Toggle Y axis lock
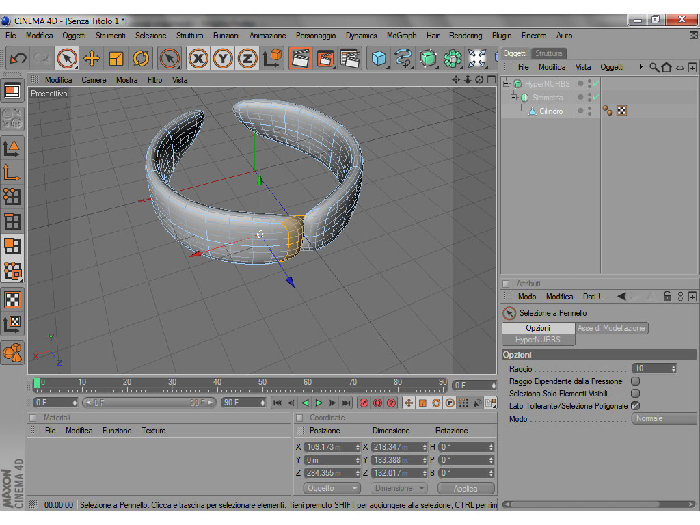Screen dimensions: 700x525 coord(223,58)
